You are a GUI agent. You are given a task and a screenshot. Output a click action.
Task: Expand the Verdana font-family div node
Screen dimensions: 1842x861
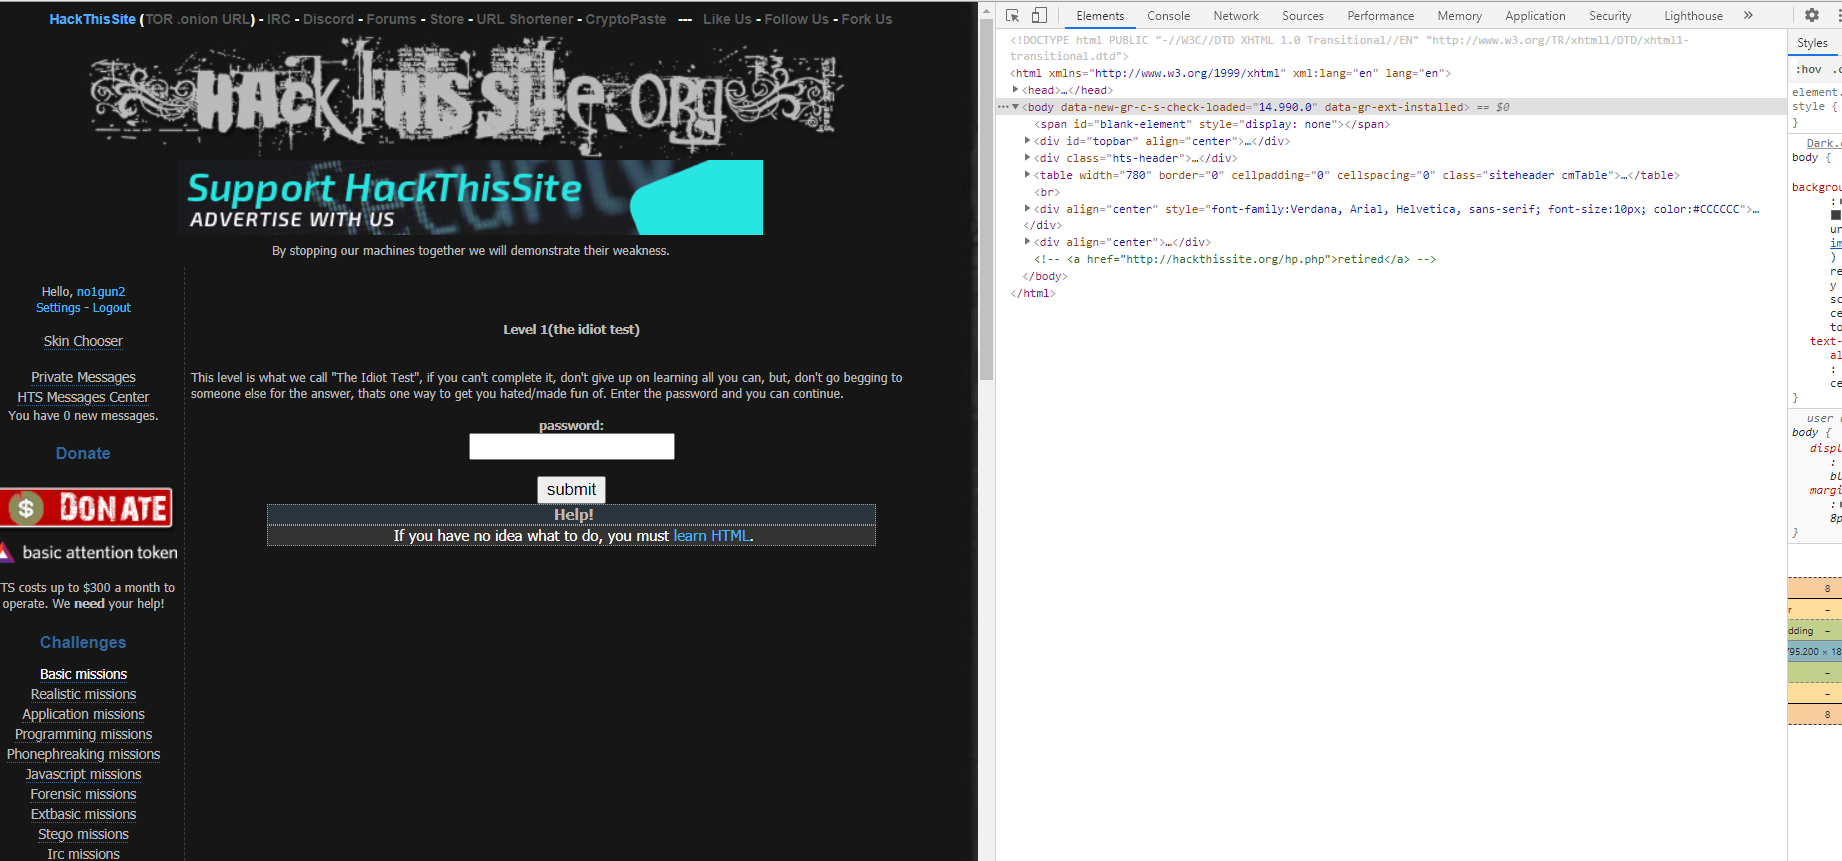(1028, 209)
